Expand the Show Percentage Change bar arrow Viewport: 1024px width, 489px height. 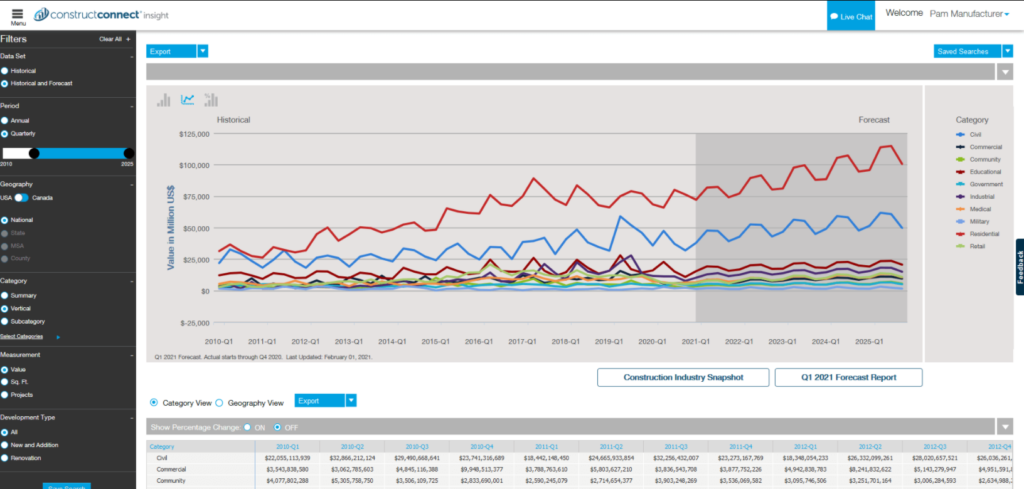[x=1005, y=427]
